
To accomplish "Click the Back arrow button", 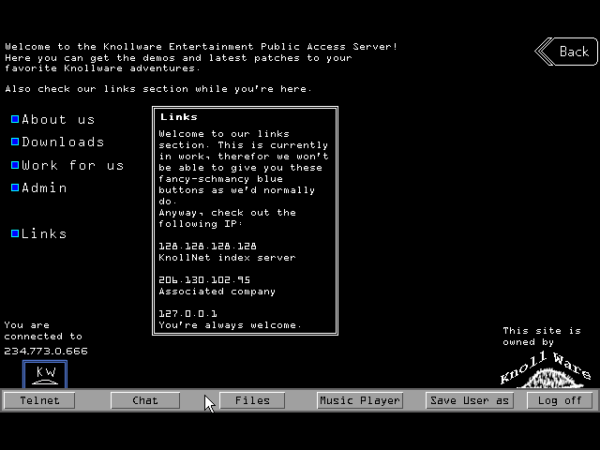I will click(x=565, y=52).
